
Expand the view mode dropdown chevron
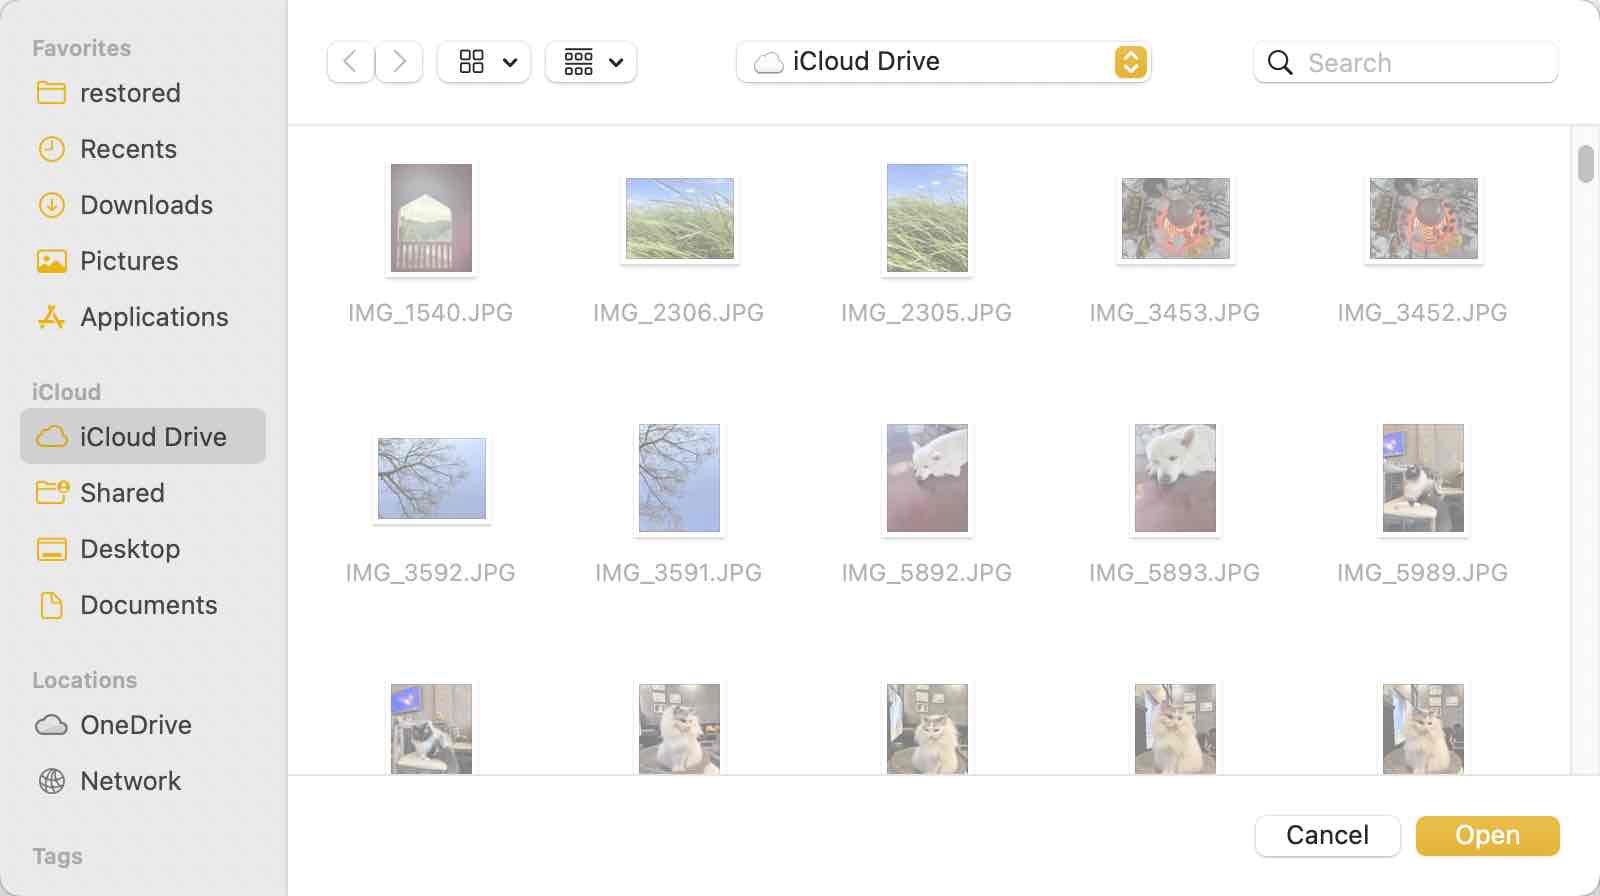tap(510, 62)
